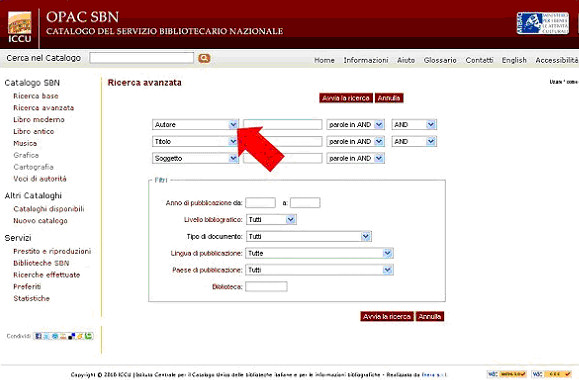The width and height of the screenshot is (579, 380).
Task: Open Cartografia in sidebar
Action: pyautogui.click(x=33, y=167)
